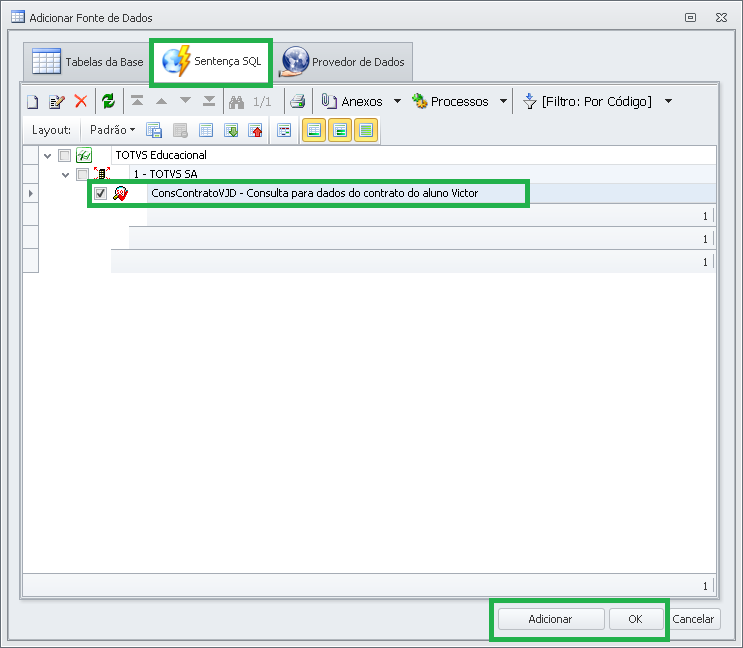
Task: Click the previous record up arrow
Action: [x=162, y=101]
